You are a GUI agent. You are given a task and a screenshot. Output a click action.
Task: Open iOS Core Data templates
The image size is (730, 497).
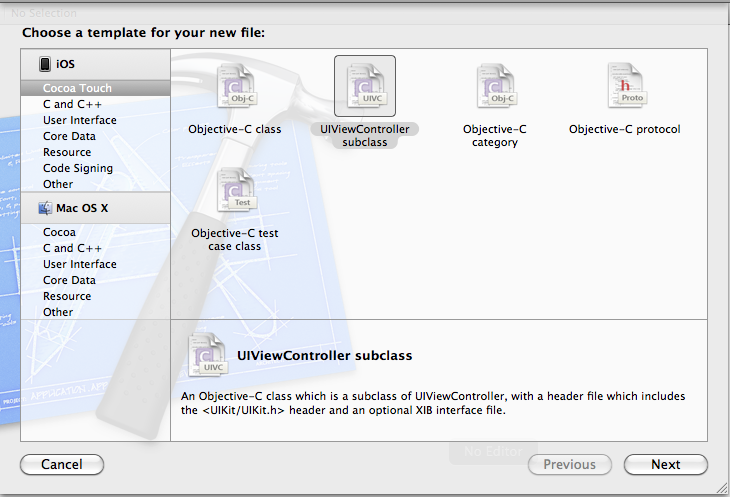95,136
